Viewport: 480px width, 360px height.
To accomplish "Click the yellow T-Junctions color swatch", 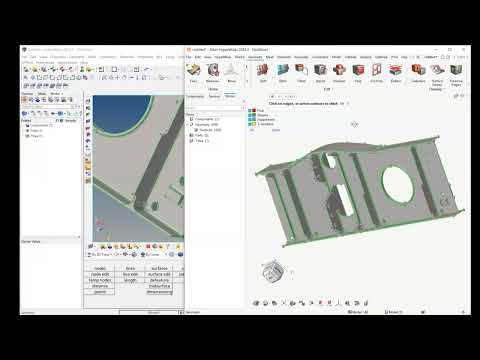I will pos(254,124).
